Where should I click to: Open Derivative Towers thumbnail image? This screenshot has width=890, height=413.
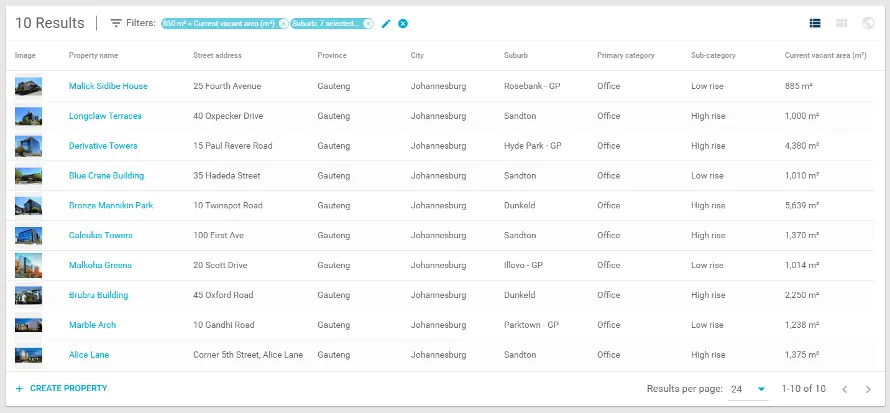28,146
